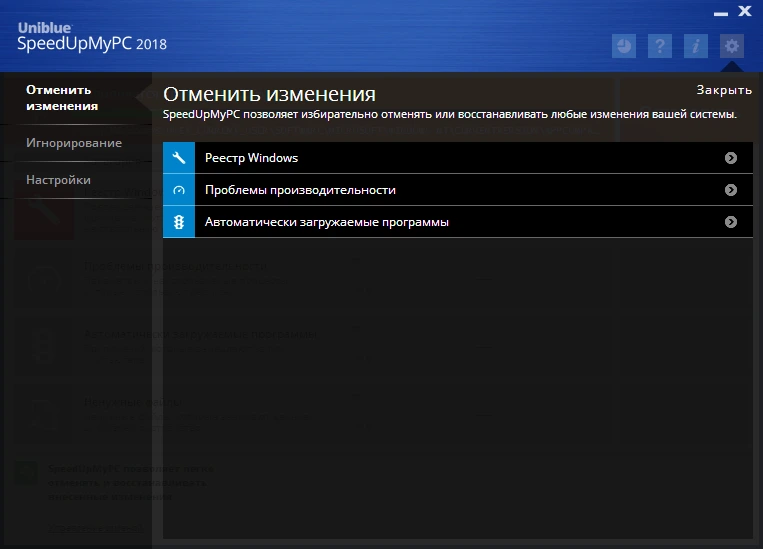The image size is (763, 549).
Task: Minimize the SpeedUpMyPC window
Action: (x=721, y=14)
